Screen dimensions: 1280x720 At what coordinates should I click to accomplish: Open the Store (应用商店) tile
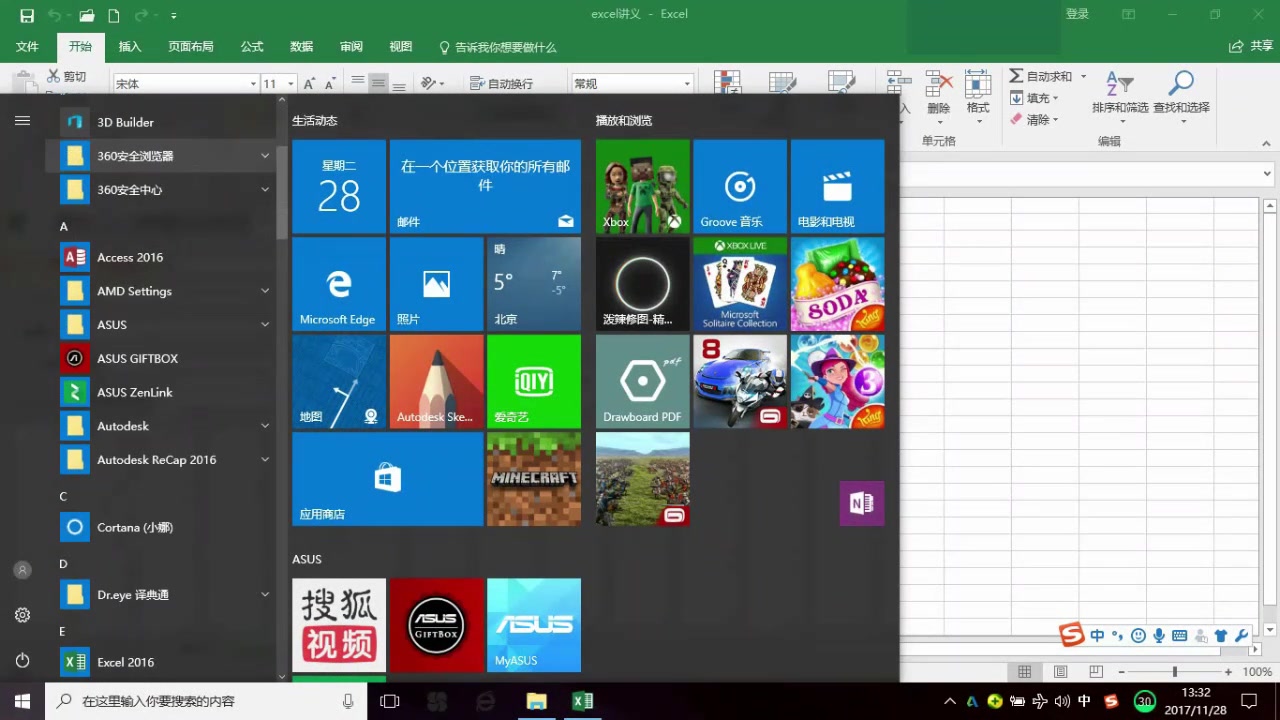point(387,479)
